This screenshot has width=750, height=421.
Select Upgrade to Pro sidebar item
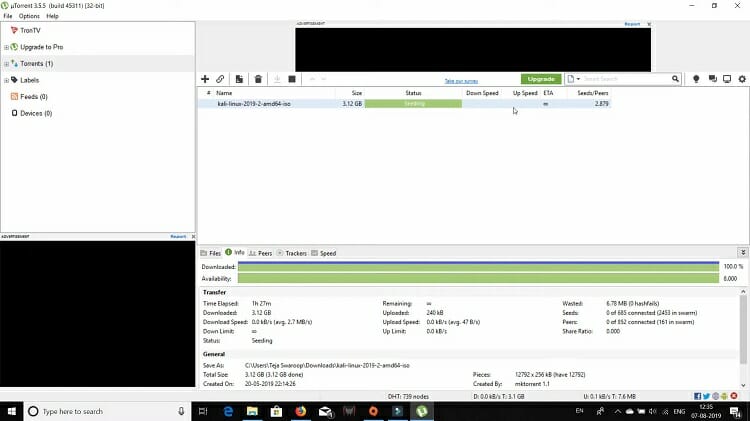point(42,47)
